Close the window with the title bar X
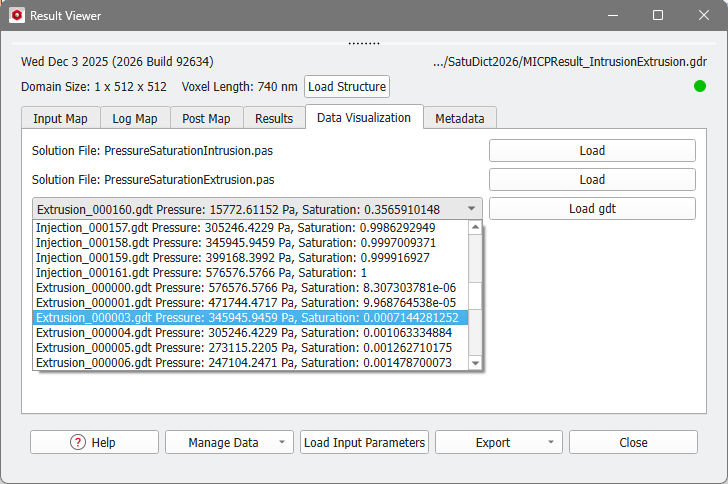The width and height of the screenshot is (728, 484). tap(704, 15)
